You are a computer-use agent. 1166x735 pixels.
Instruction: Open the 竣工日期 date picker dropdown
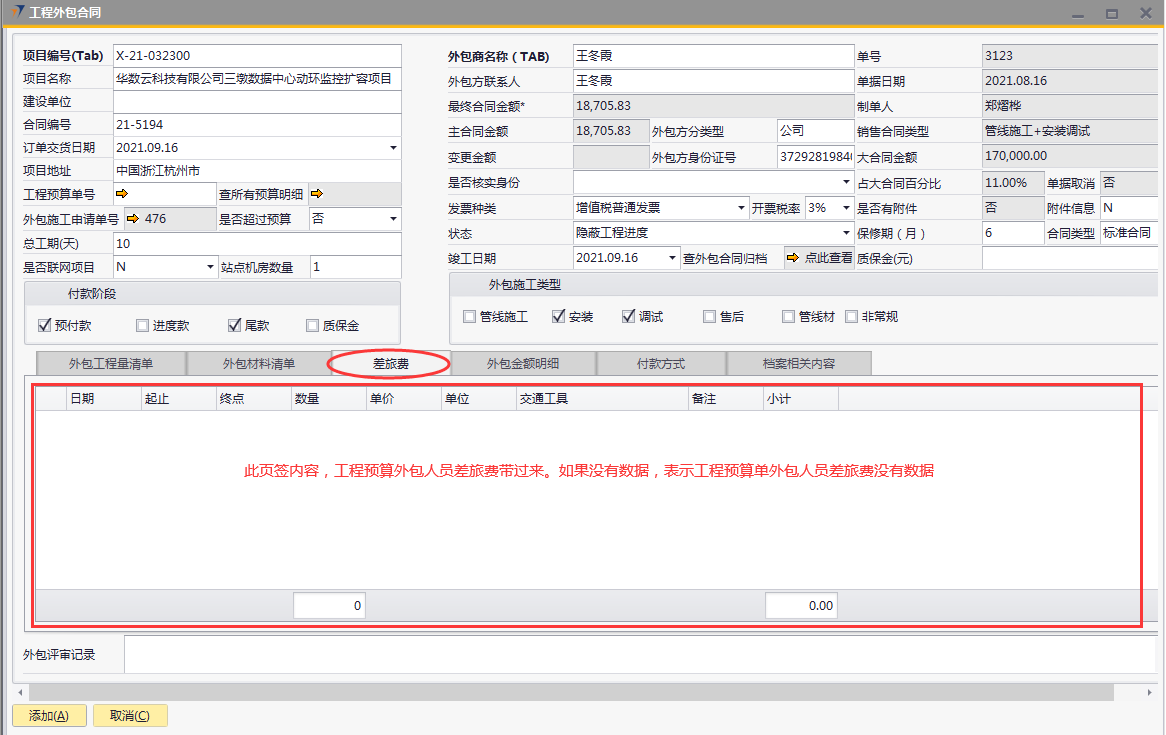[672, 258]
